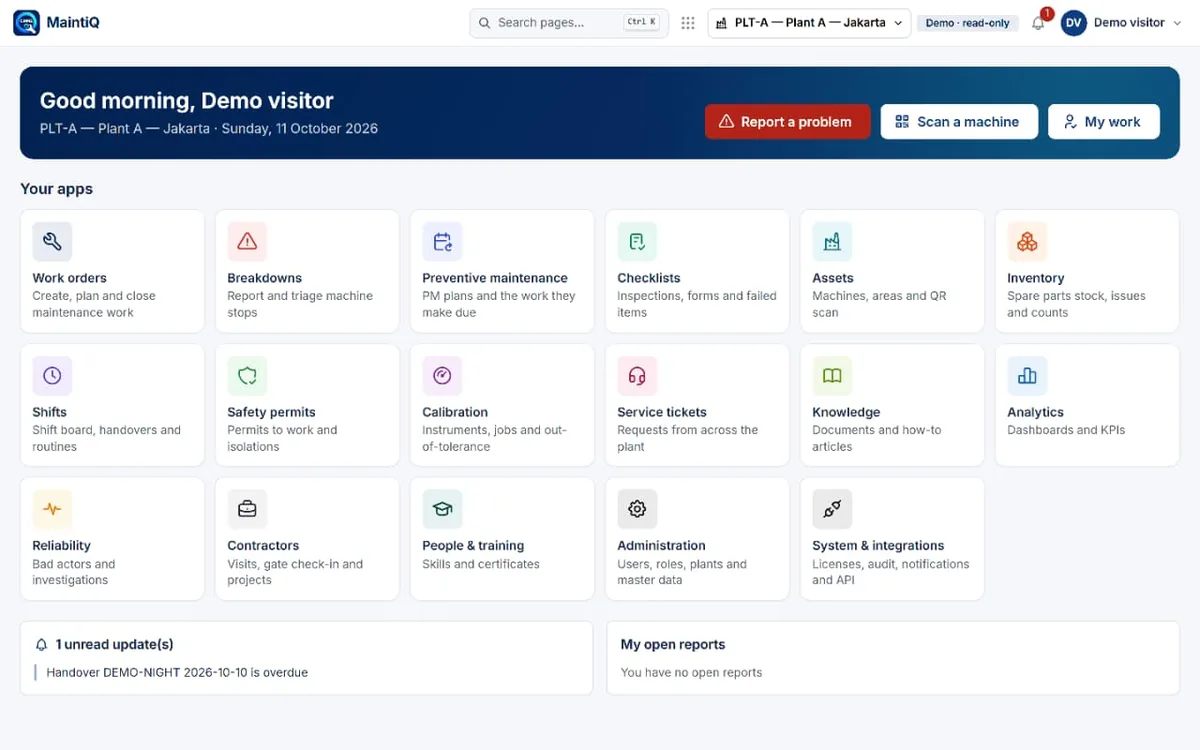Open the System & integrations plug icon
The width and height of the screenshot is (1200, 750).
click(x=832, y=509)
